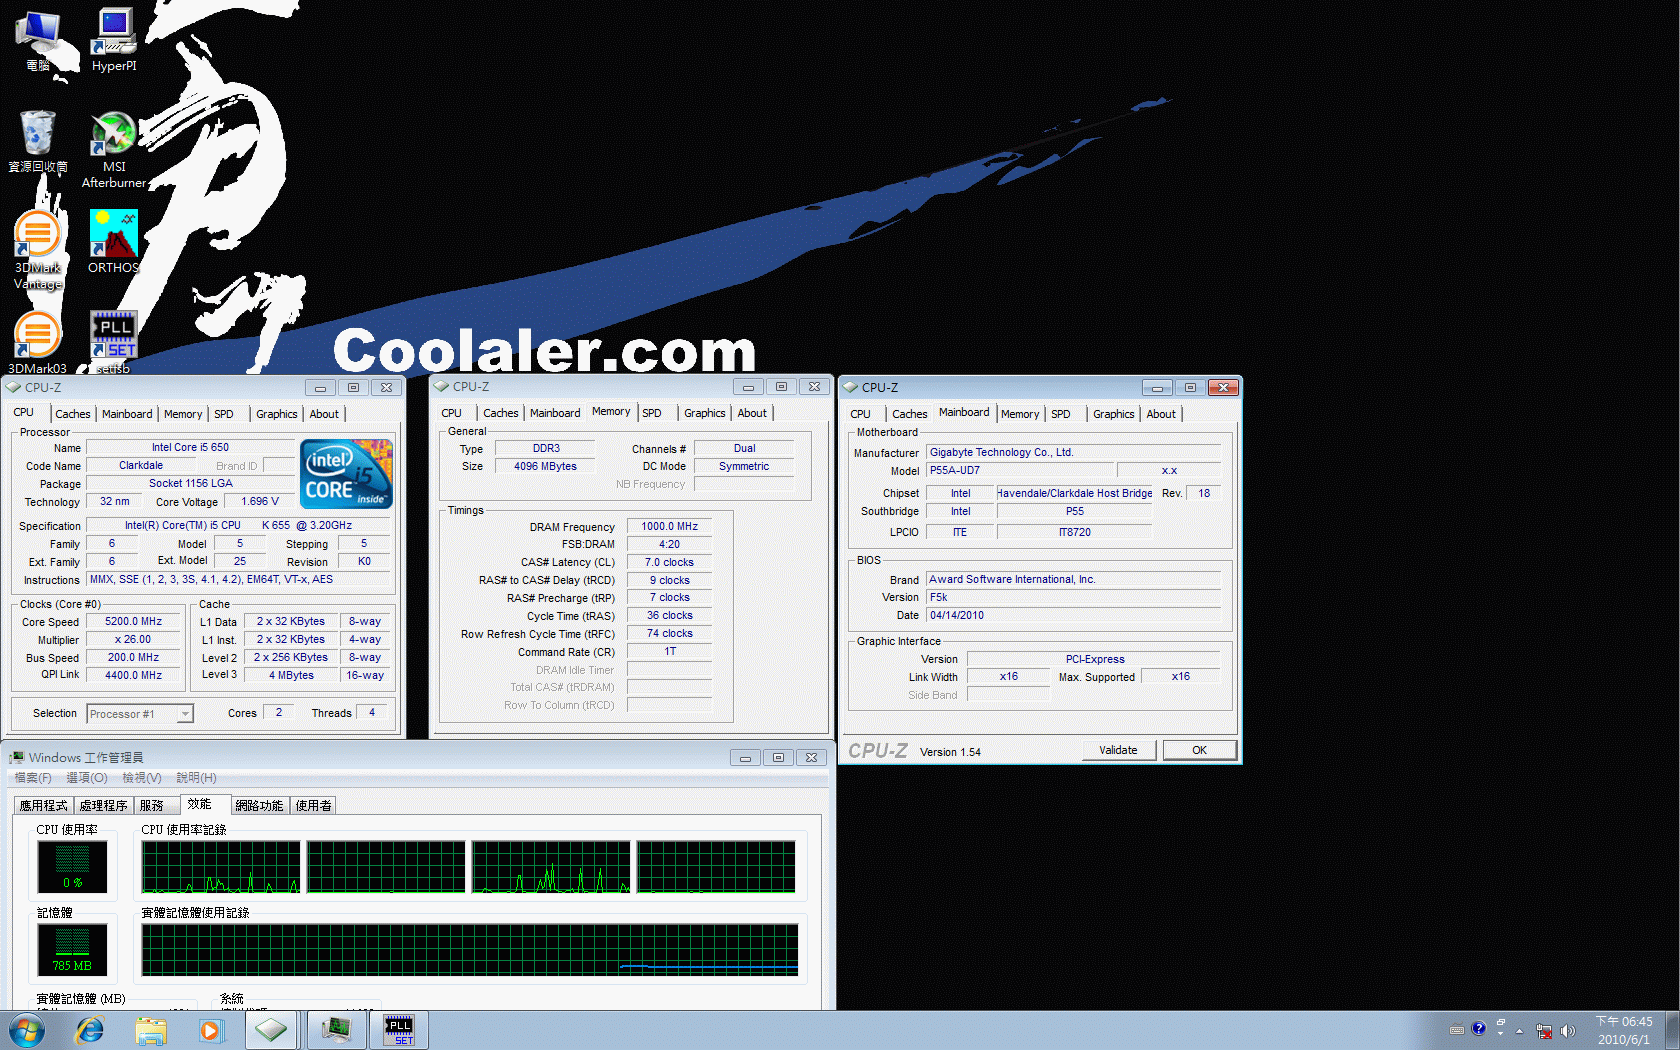Viewport: 1680px width, 1050px height.
Task: Click the CPU usage gauge showing 0 %
Action: 72,866
